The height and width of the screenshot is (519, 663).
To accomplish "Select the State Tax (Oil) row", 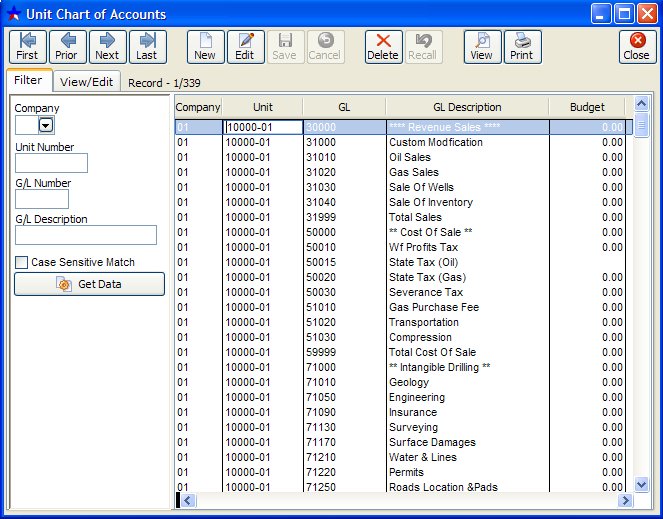I will 400,262.
